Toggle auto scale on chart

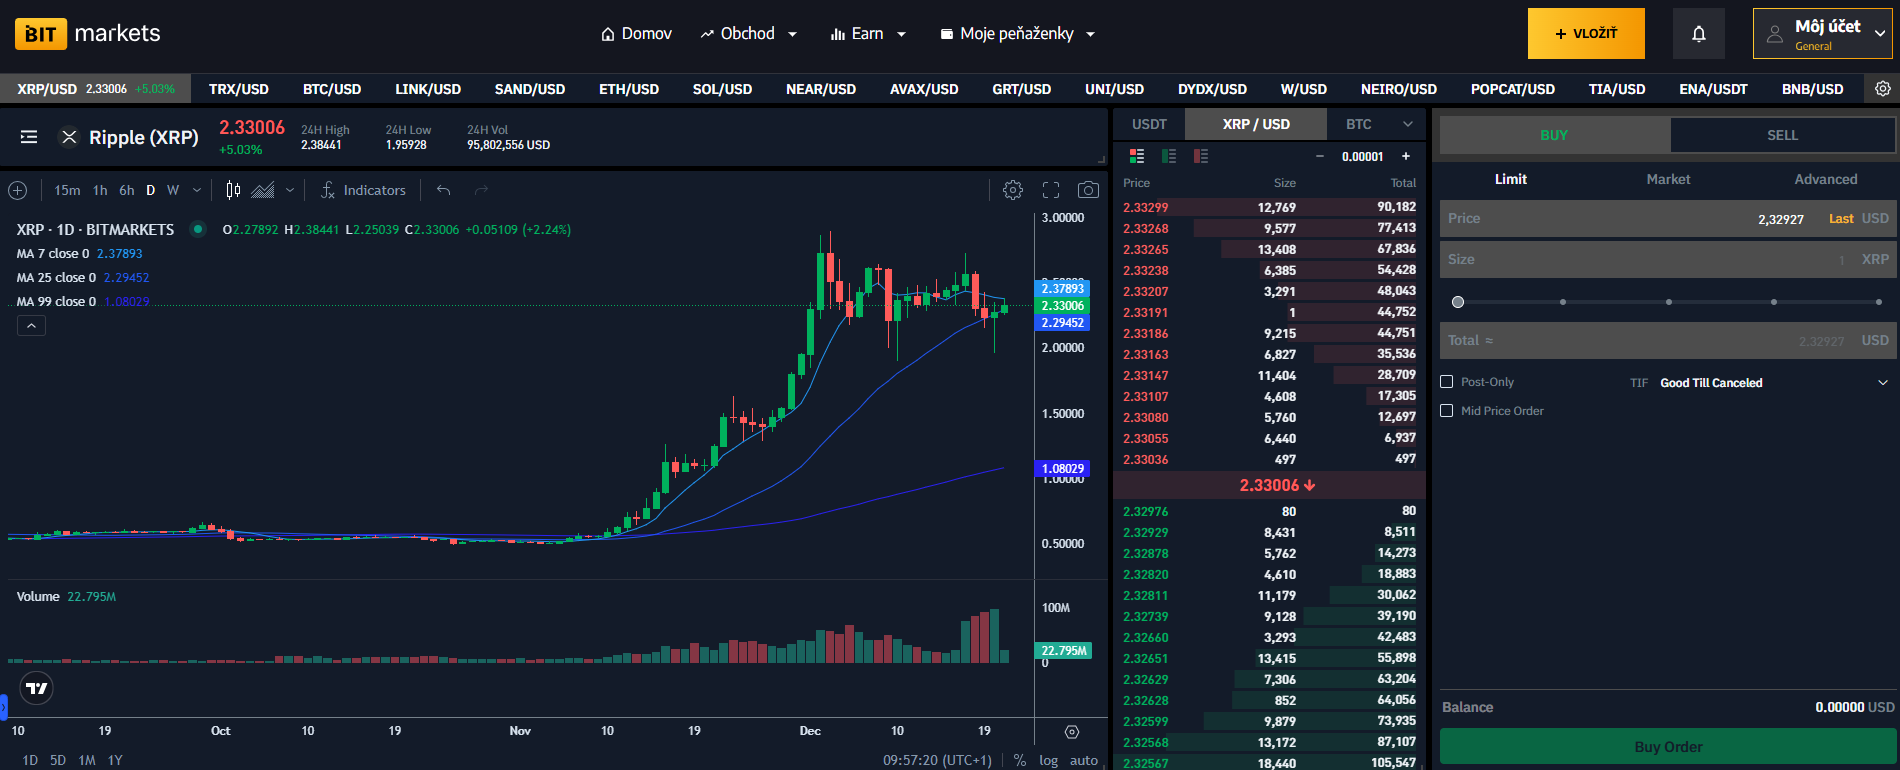coord(1084,760)
